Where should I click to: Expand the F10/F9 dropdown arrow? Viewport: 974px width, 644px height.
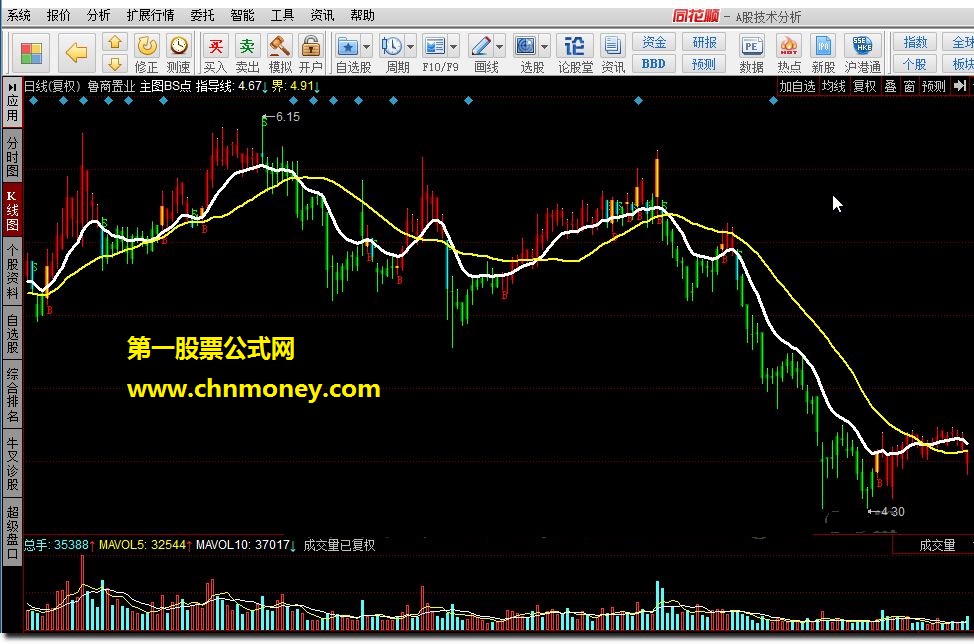[x=453, y=47]
